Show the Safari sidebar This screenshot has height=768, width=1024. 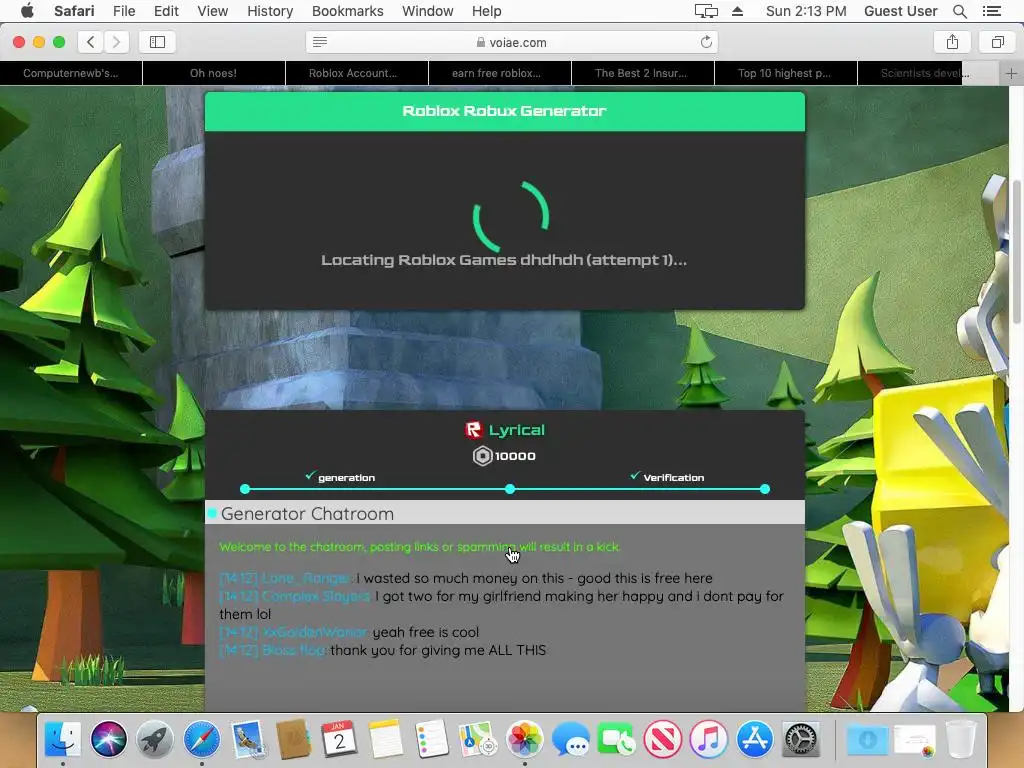157,42
